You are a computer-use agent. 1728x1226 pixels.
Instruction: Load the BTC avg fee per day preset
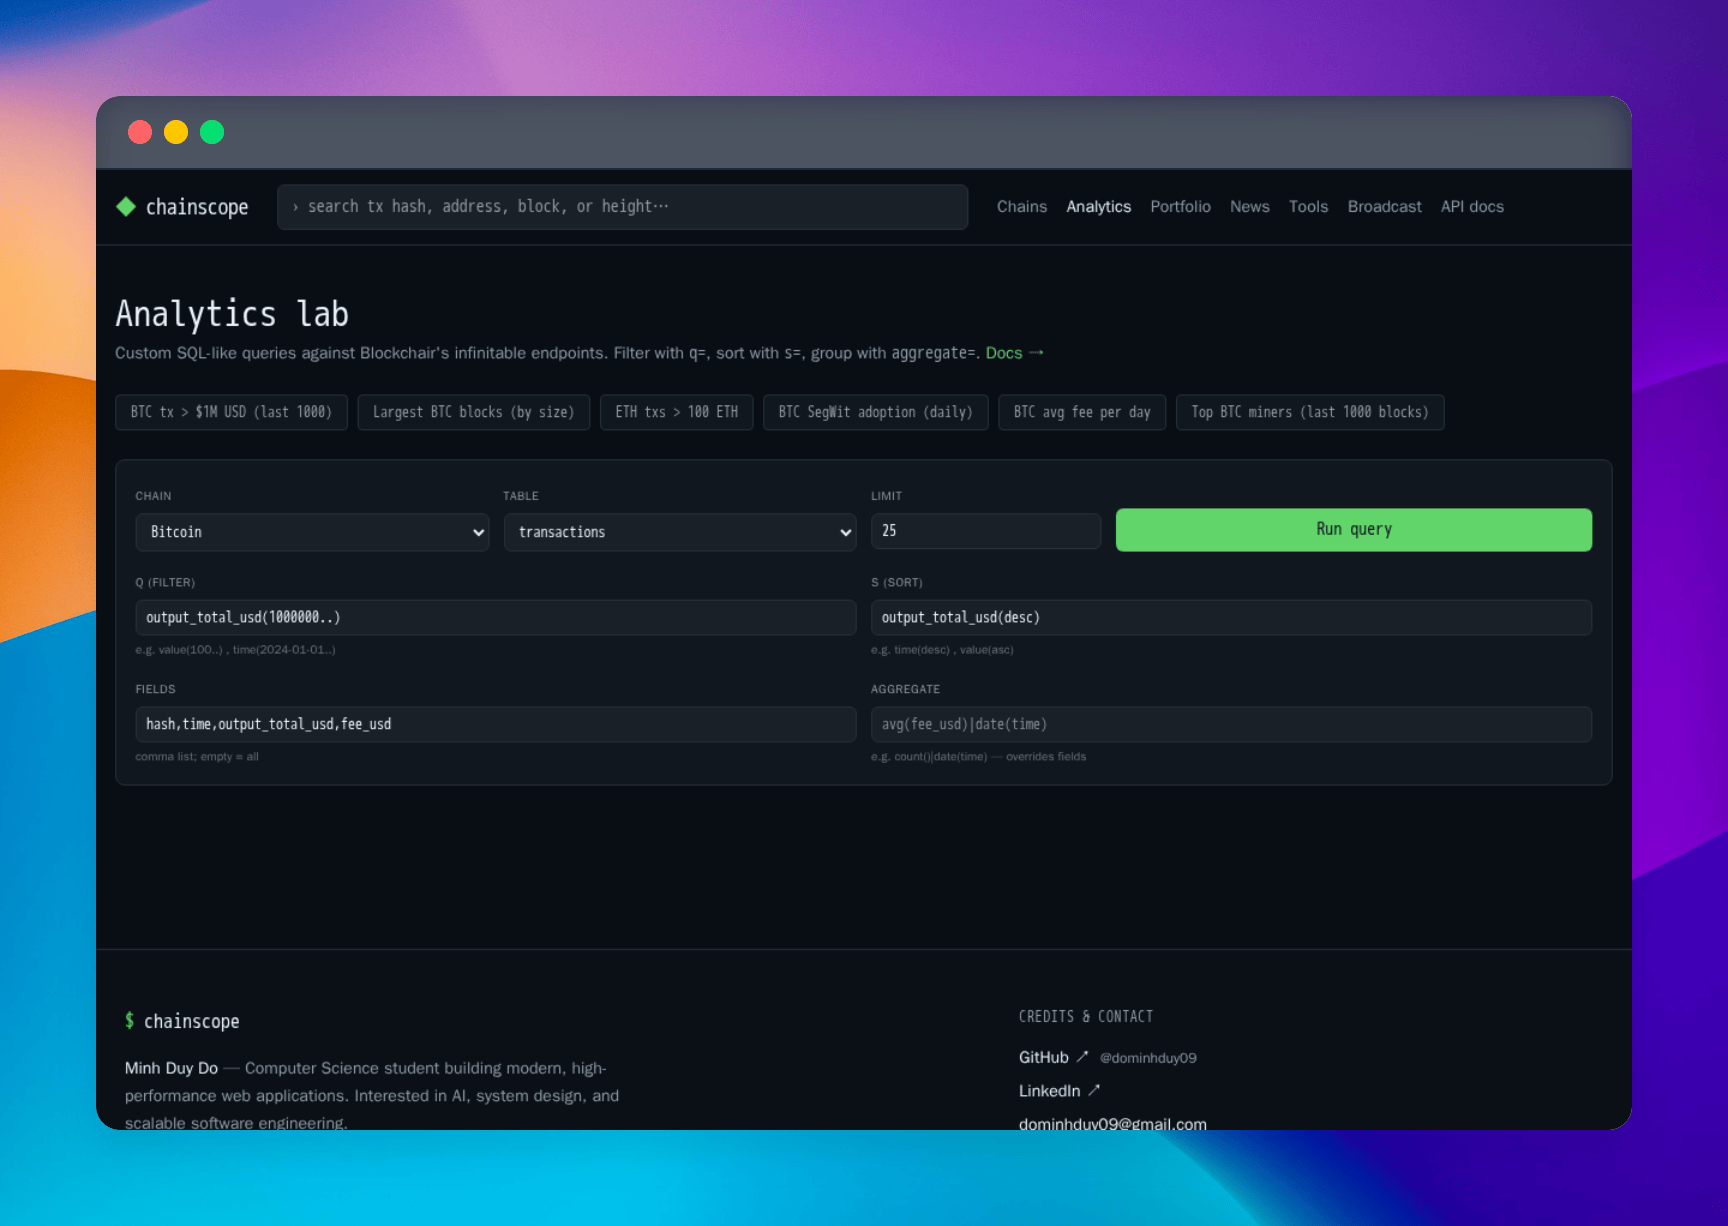coord(1082,412)
